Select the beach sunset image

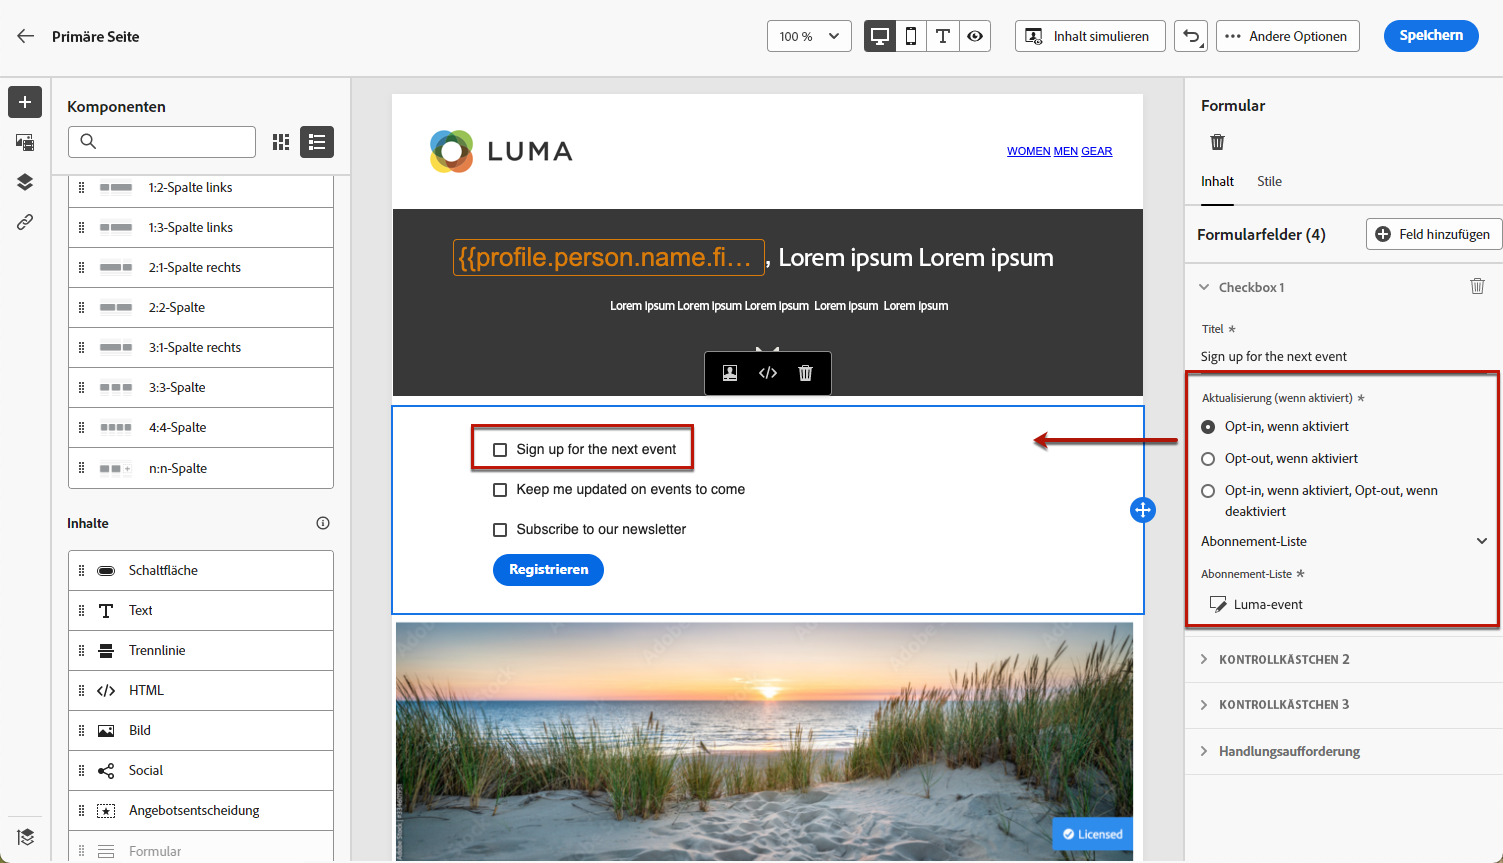764,740
